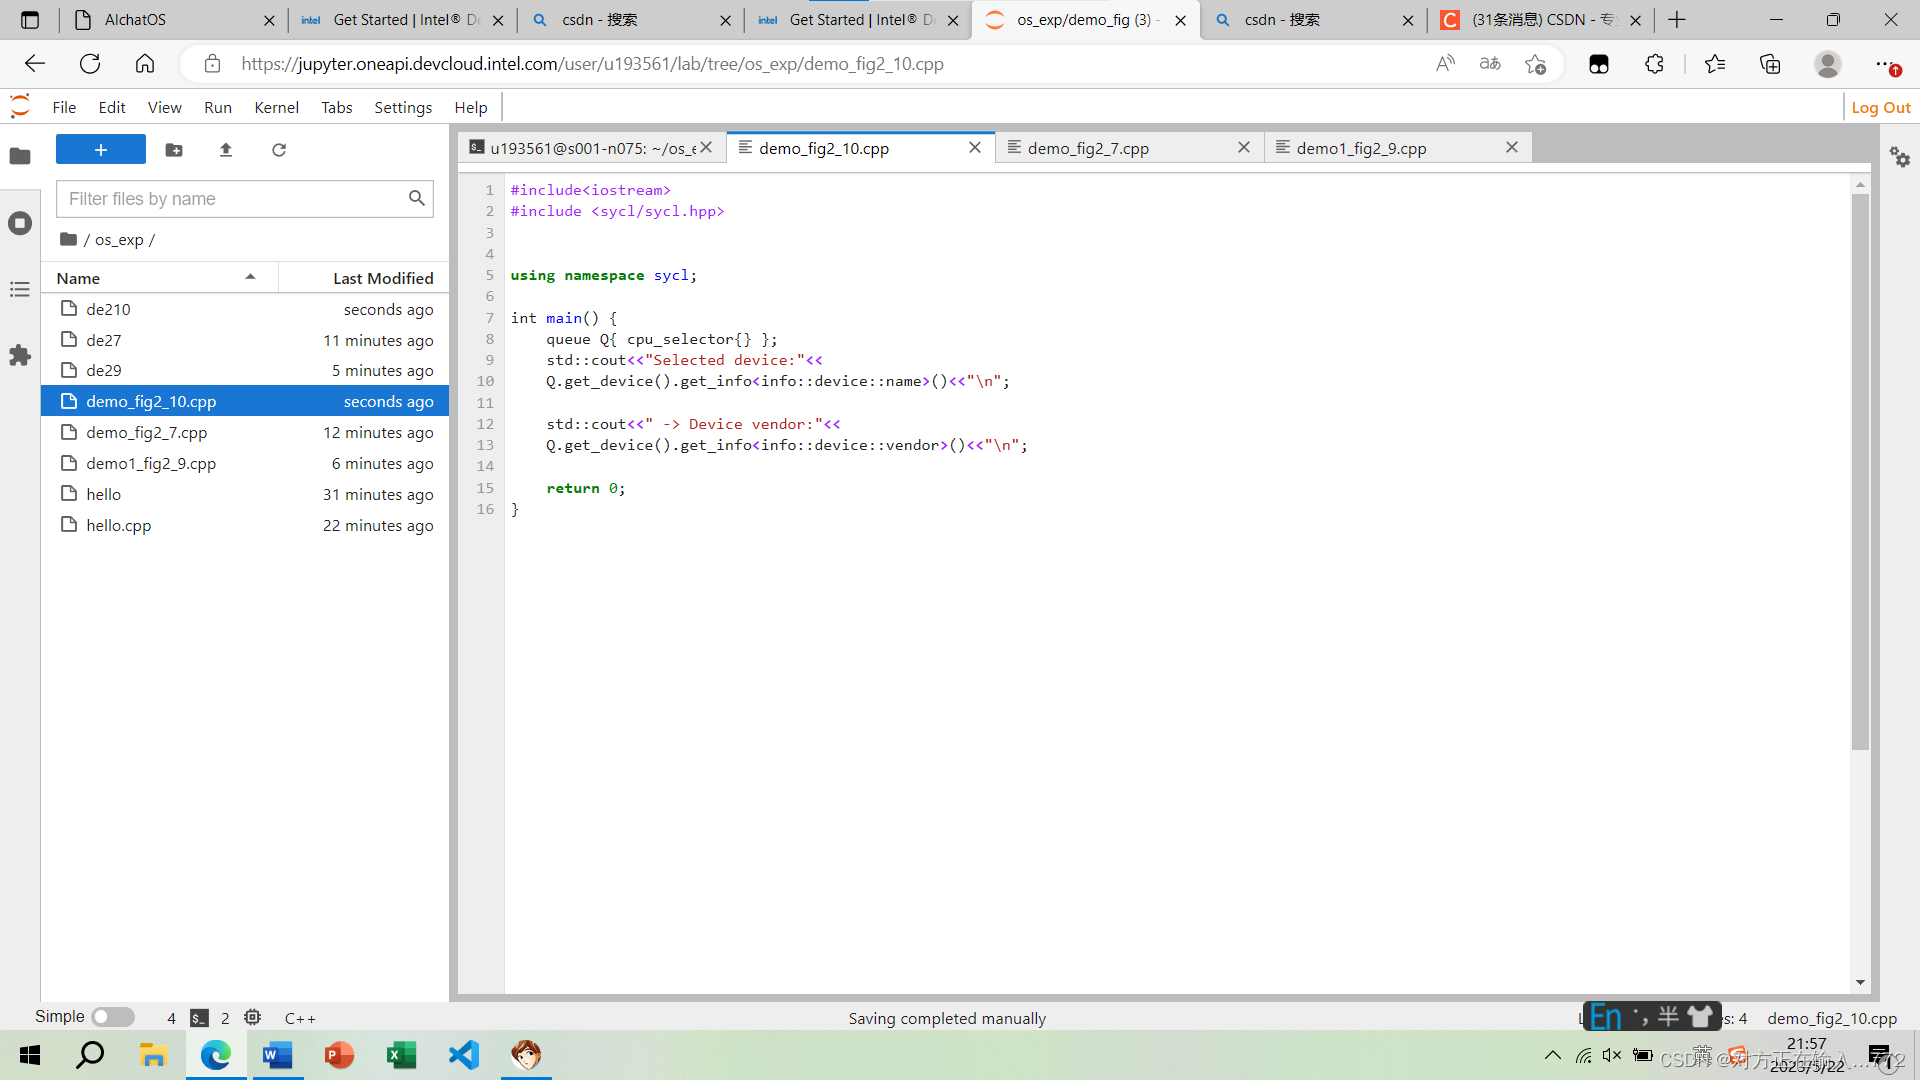Open property inspector gears on right
The image size is (1920, 1080).
pos(1899,157)
